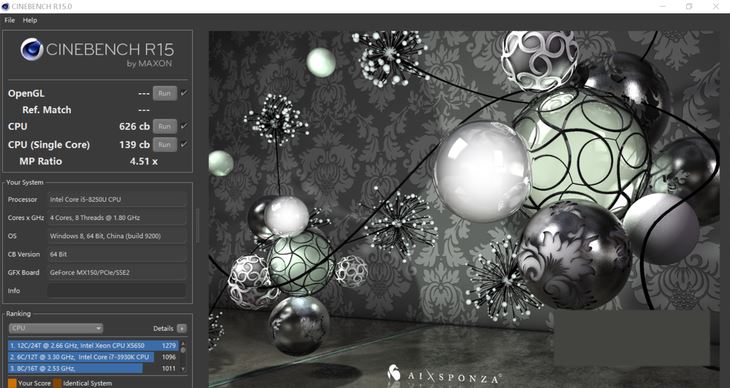This screenshot has width=730, height=388.
Task: Click the Cinebench R15 logo sphere
Action: pyautogui.click(x=32, y=49)
